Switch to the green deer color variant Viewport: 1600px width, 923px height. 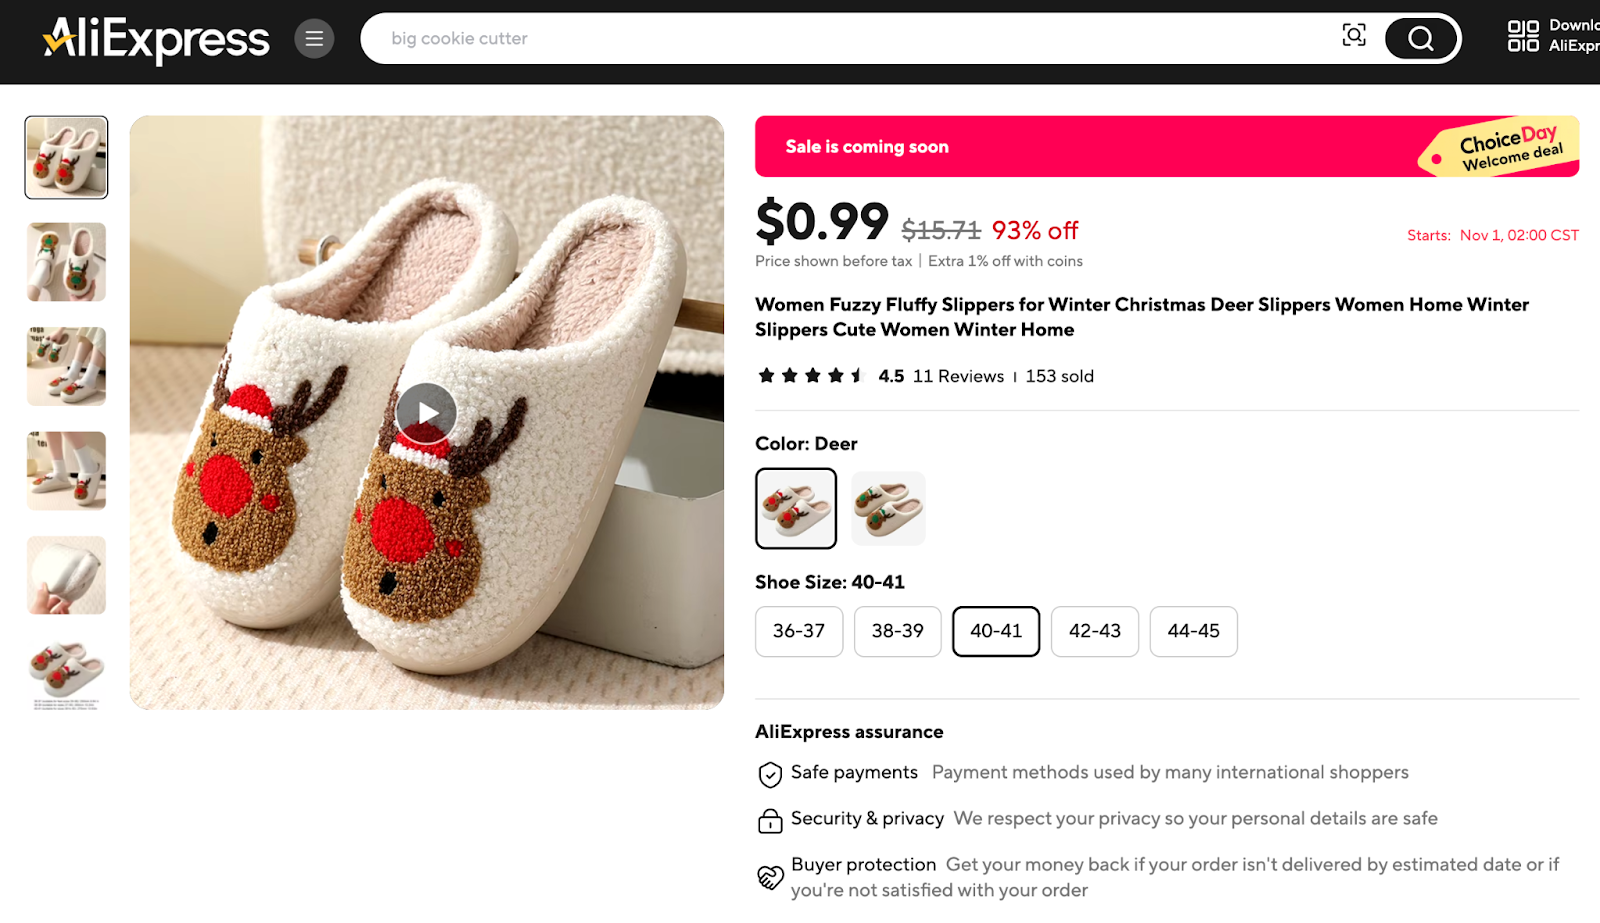888,508
